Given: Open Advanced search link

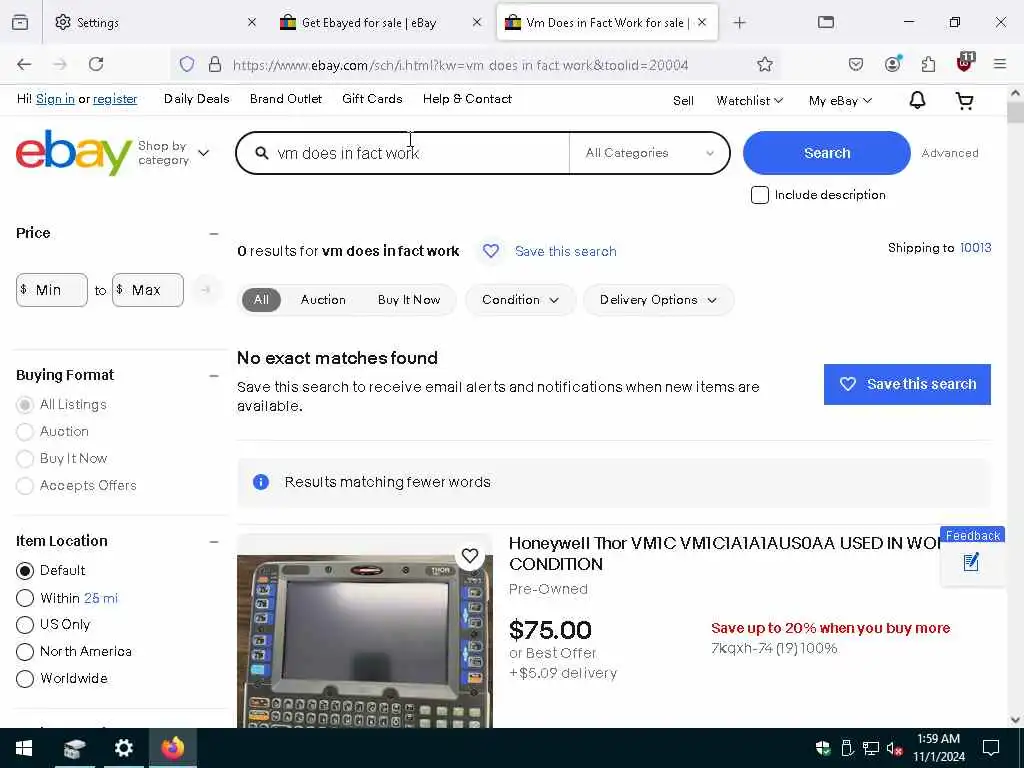Looking at the screenshot, I should (950, 153).
